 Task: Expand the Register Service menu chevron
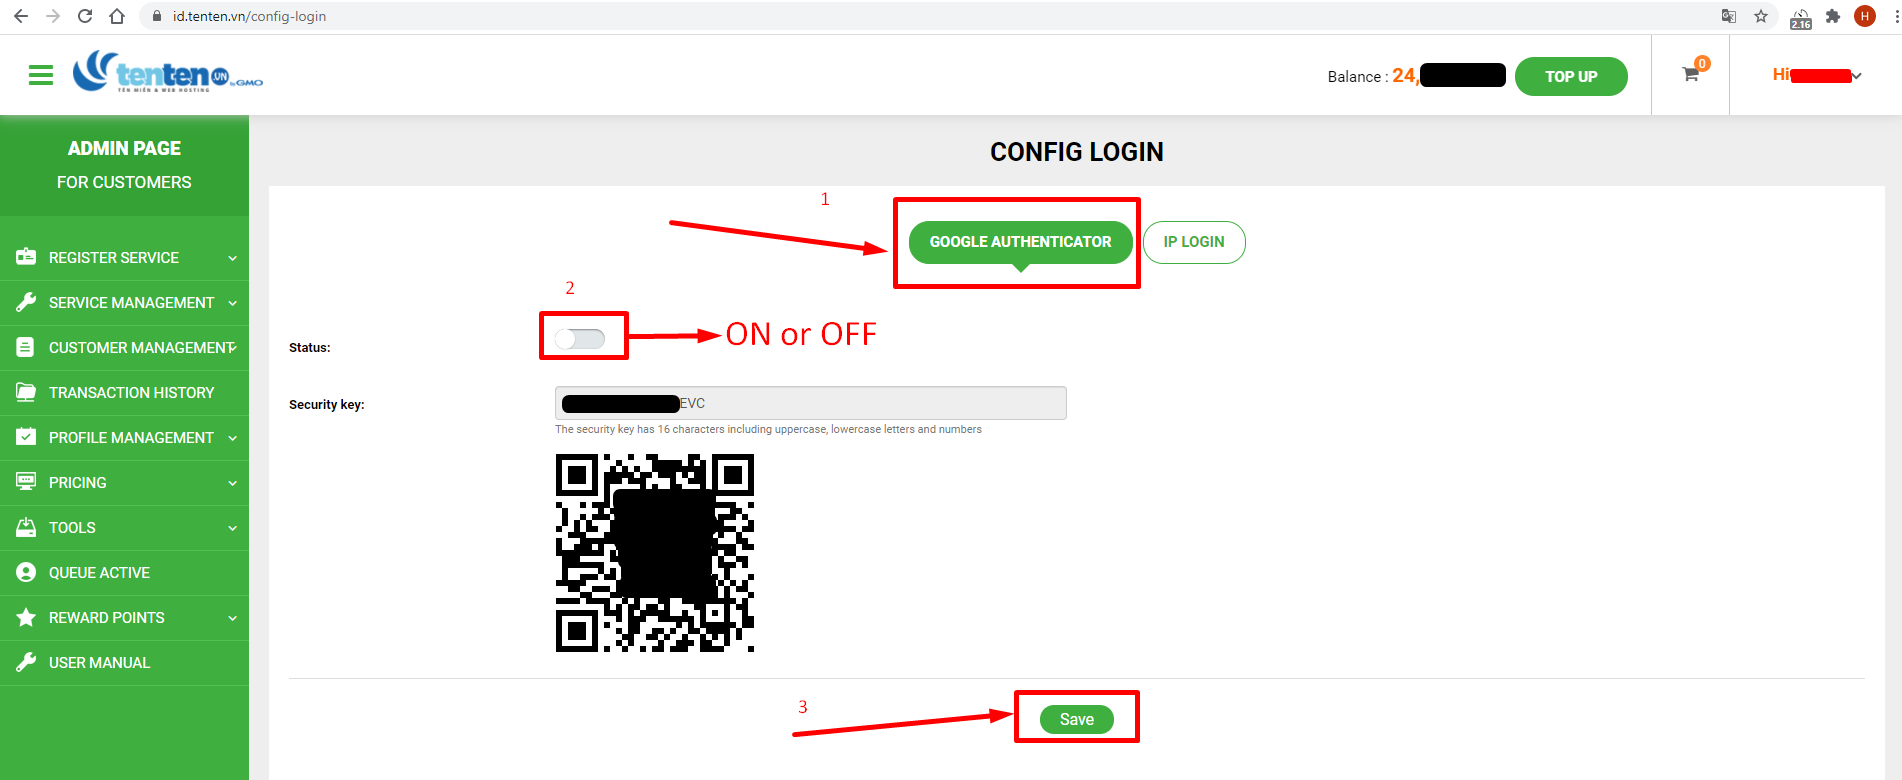pos(232,258)
